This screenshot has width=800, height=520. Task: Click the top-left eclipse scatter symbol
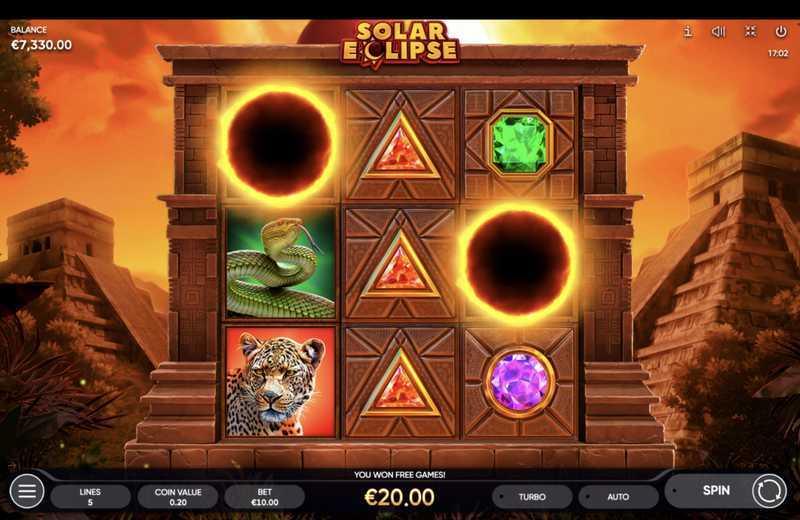pos(279,144)
